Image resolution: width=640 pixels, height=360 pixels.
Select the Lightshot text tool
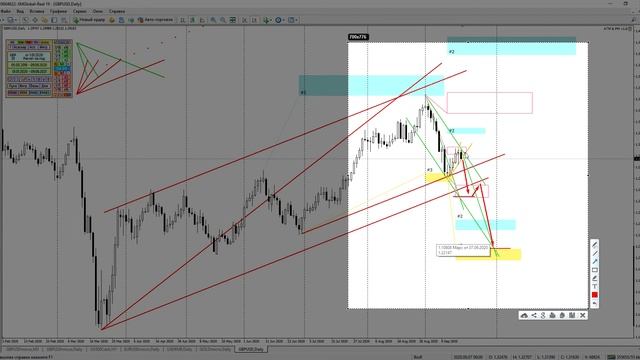595,286
